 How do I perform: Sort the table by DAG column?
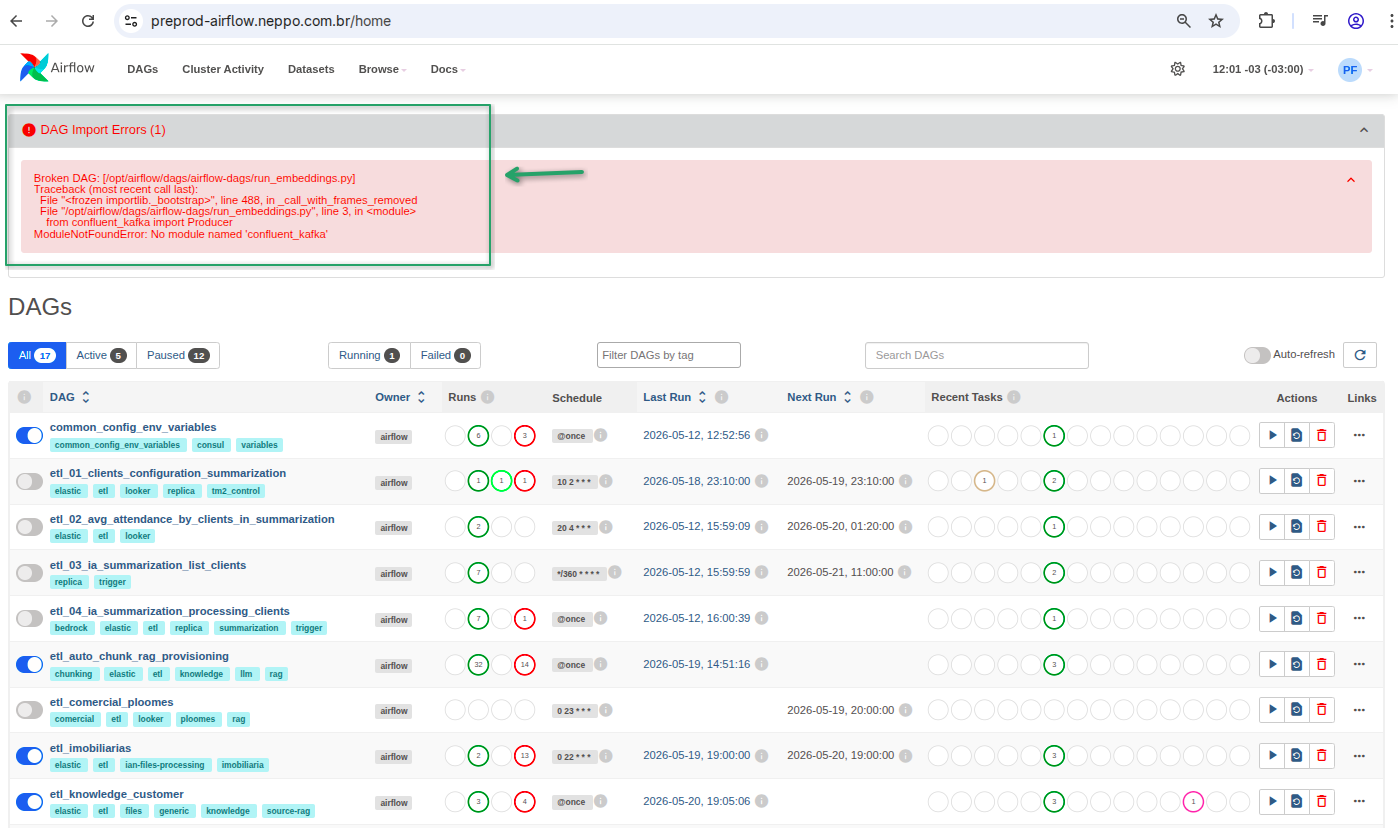click(x=70, y=397)
